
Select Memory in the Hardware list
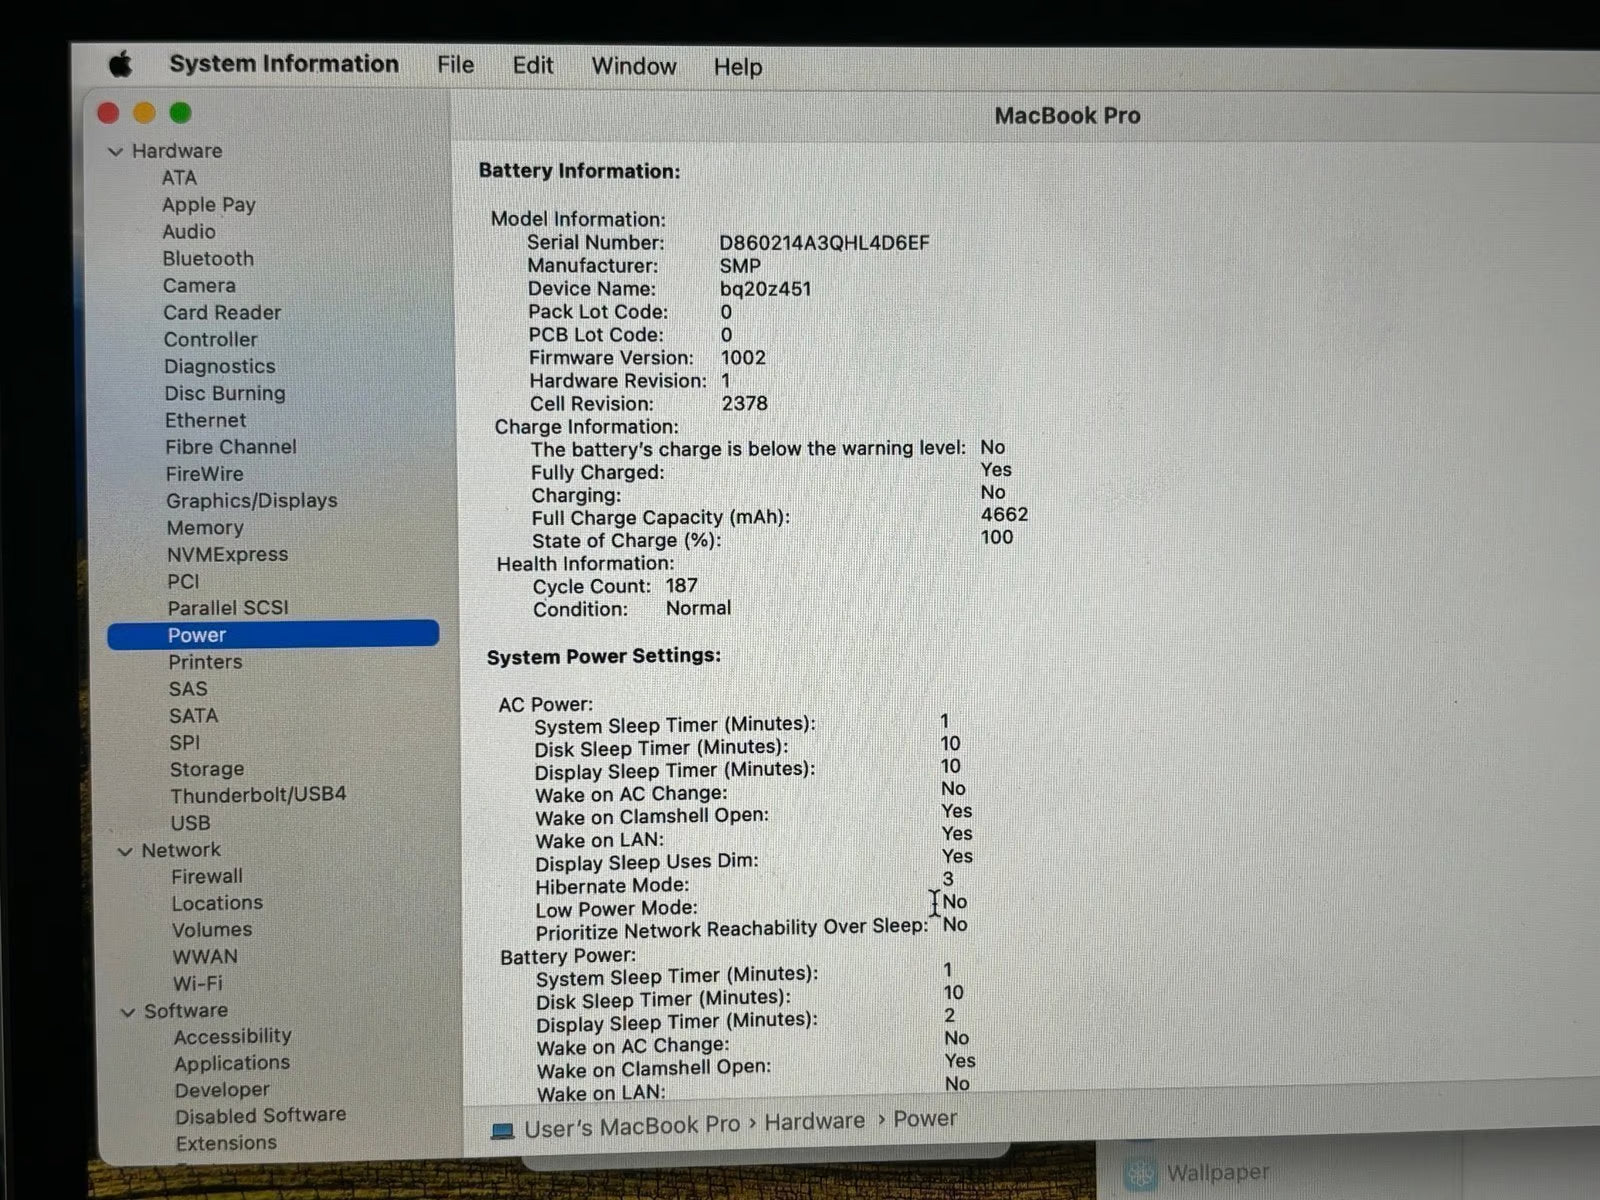205,527
